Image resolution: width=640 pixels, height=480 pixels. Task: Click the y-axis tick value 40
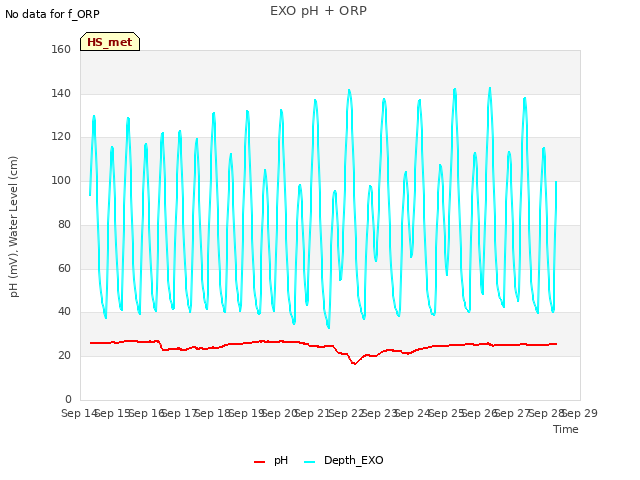[64, 312]
